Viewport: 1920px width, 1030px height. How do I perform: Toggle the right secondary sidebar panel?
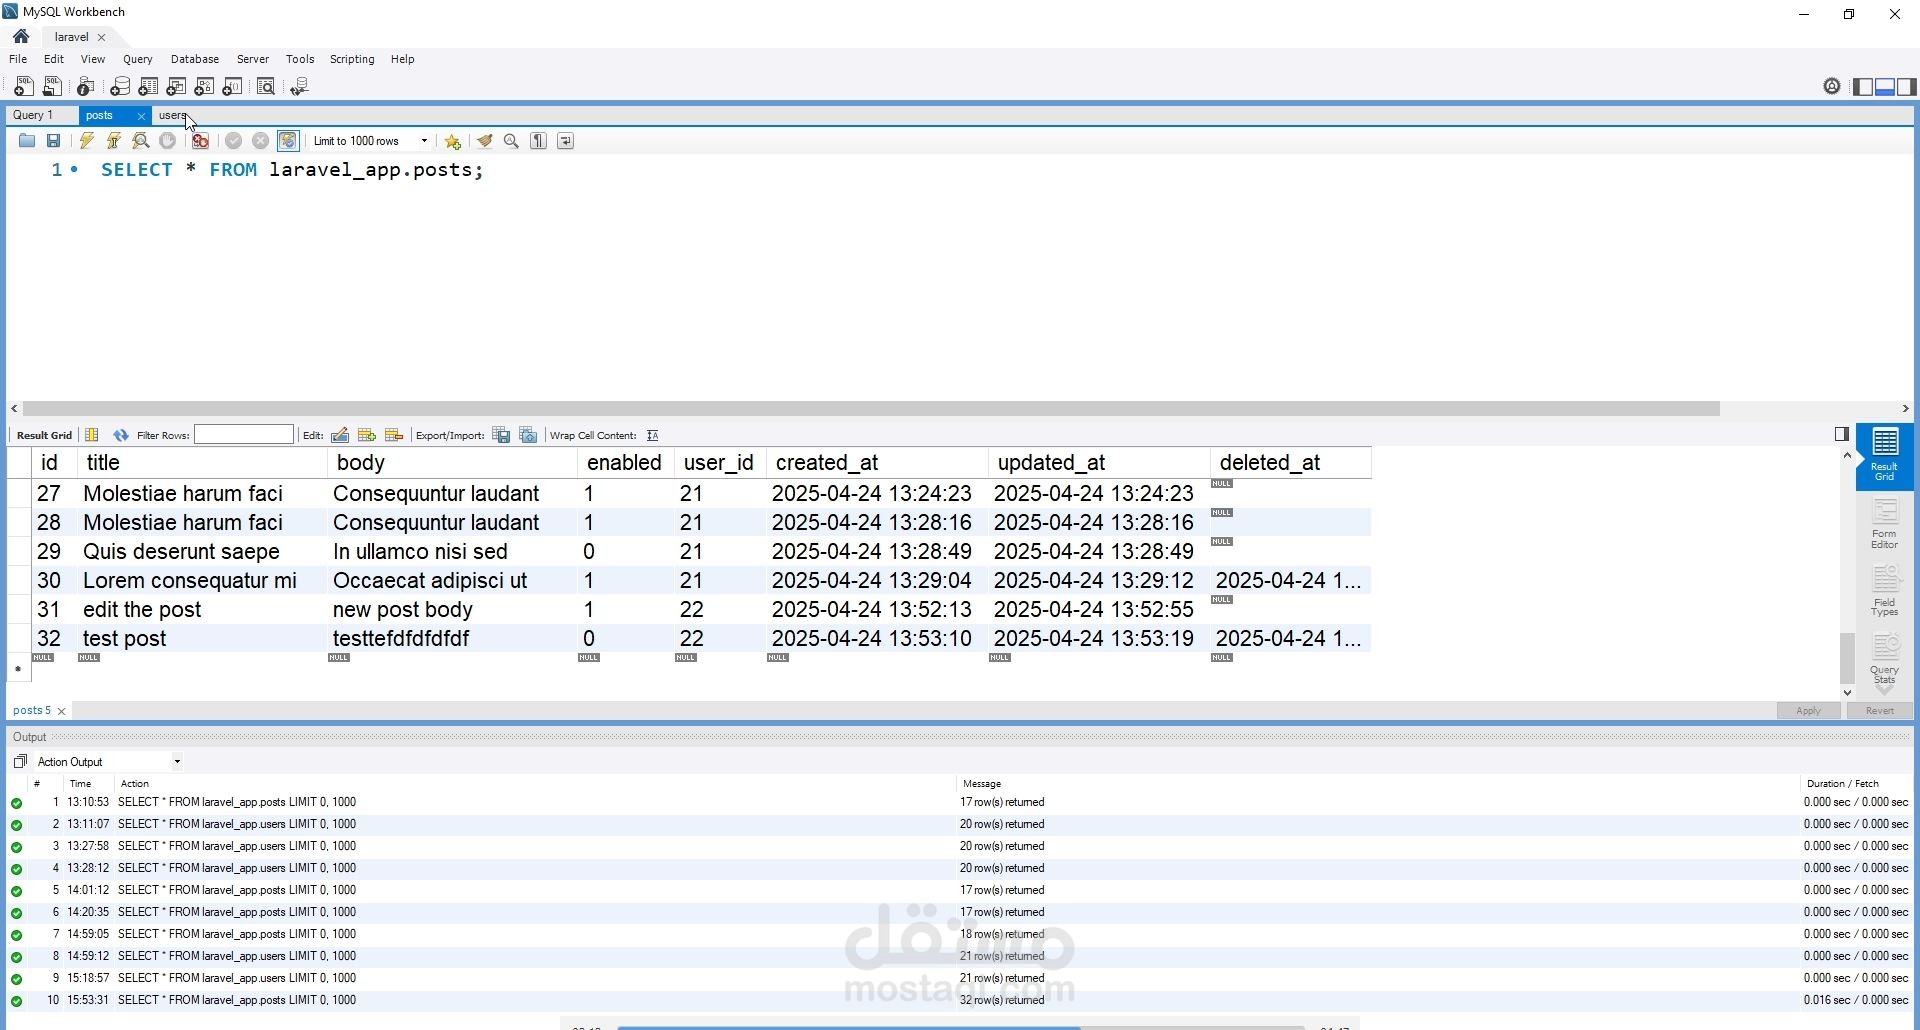1907,87
